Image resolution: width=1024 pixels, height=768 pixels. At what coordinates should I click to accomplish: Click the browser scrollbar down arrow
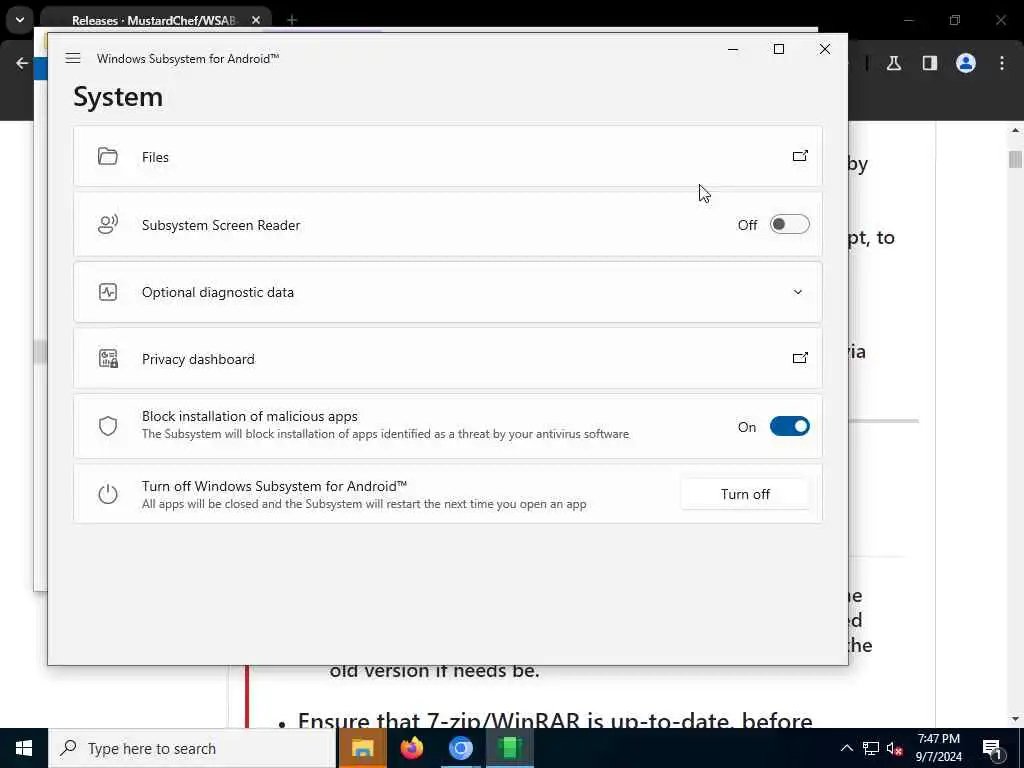pyautogui.click(x=1015, y=719)
